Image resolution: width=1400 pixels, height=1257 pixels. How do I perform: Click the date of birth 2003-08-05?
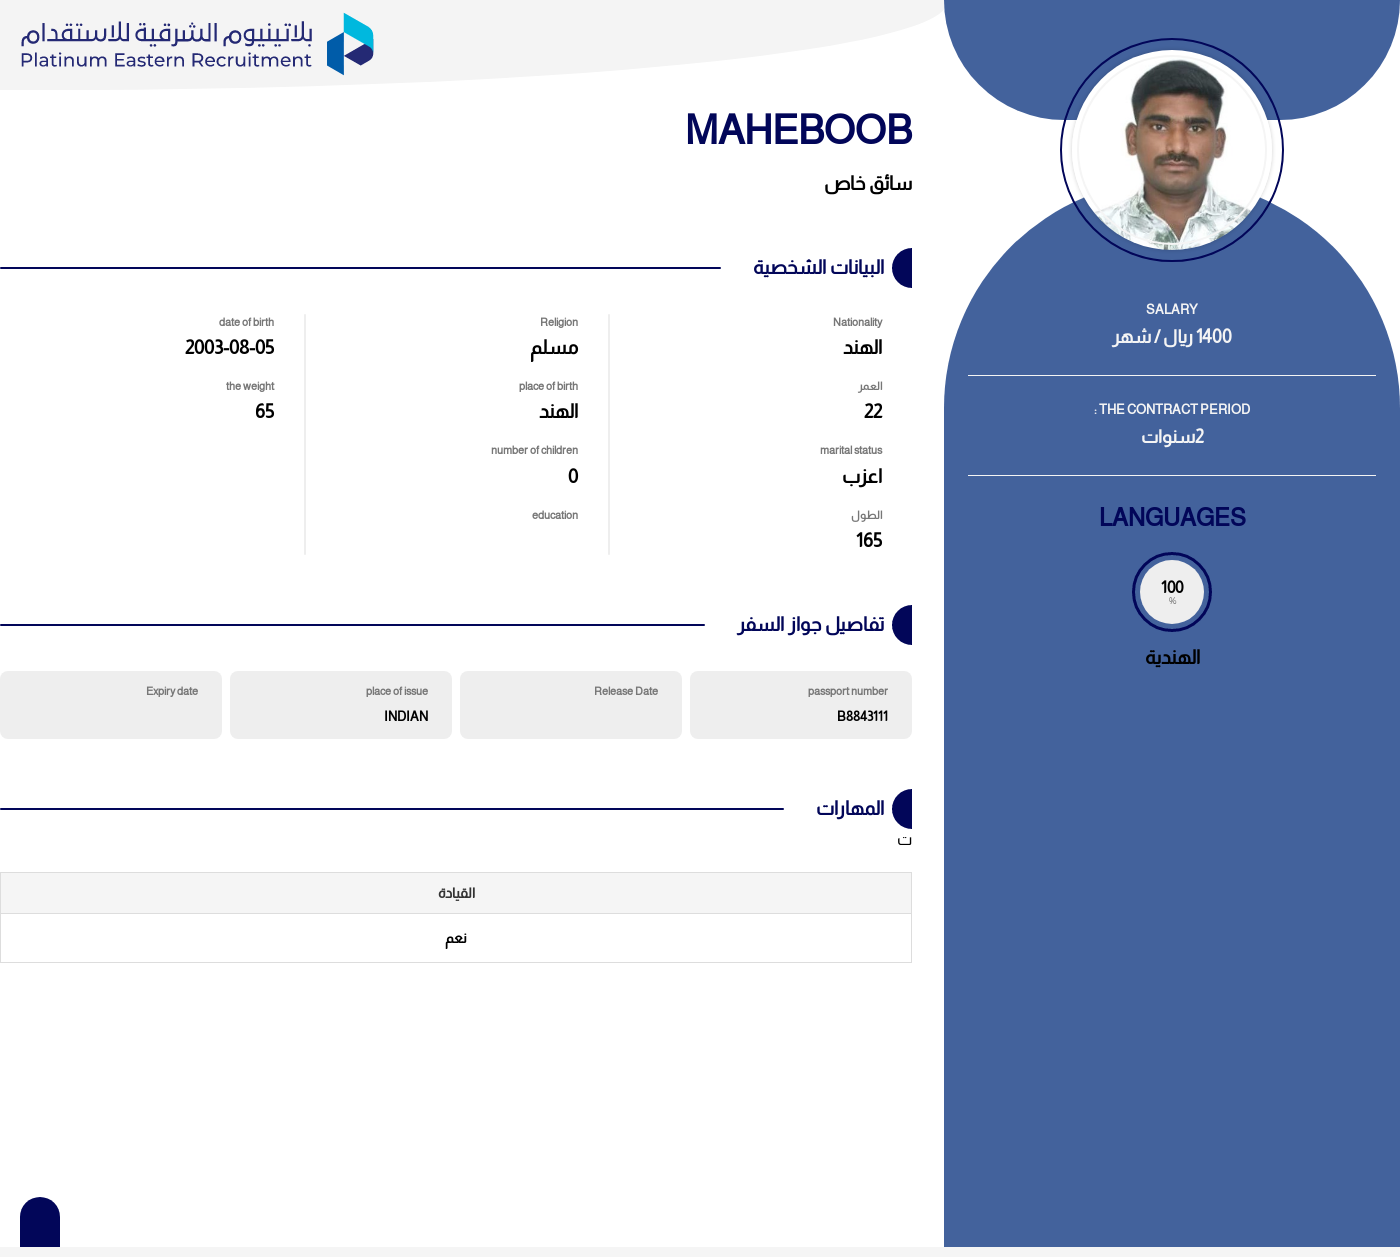click(x=229, y=347)
